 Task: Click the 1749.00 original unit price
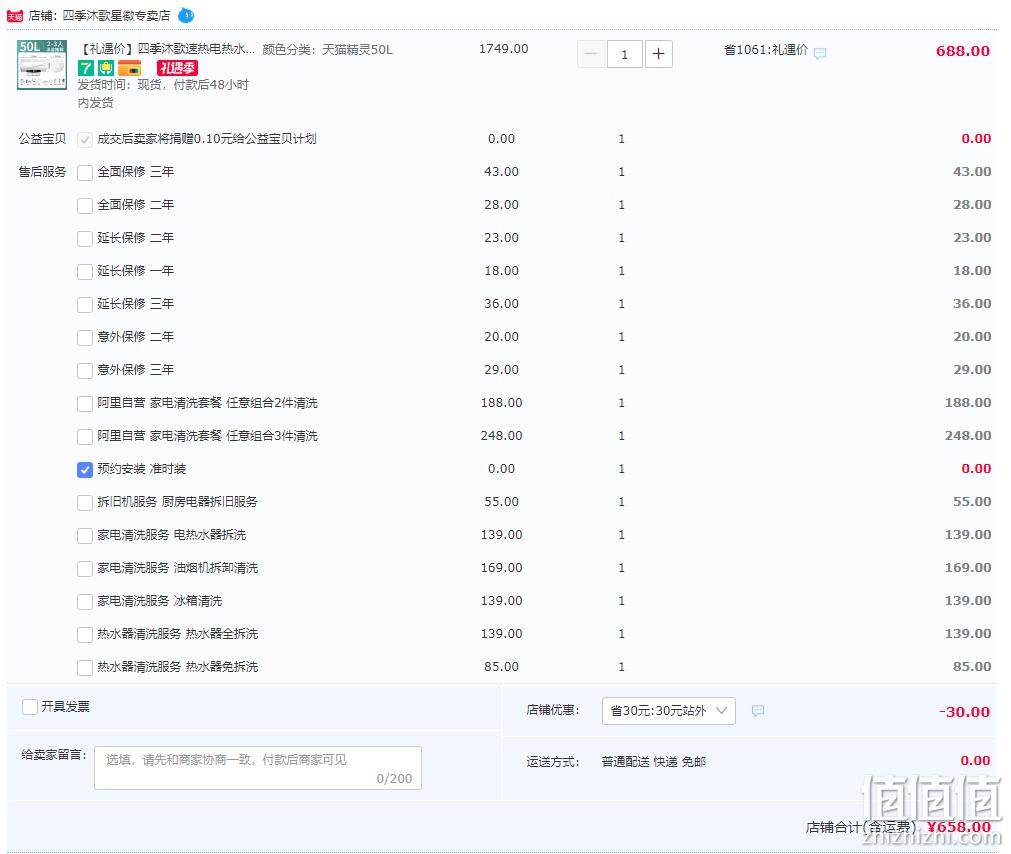click(504, 49)
